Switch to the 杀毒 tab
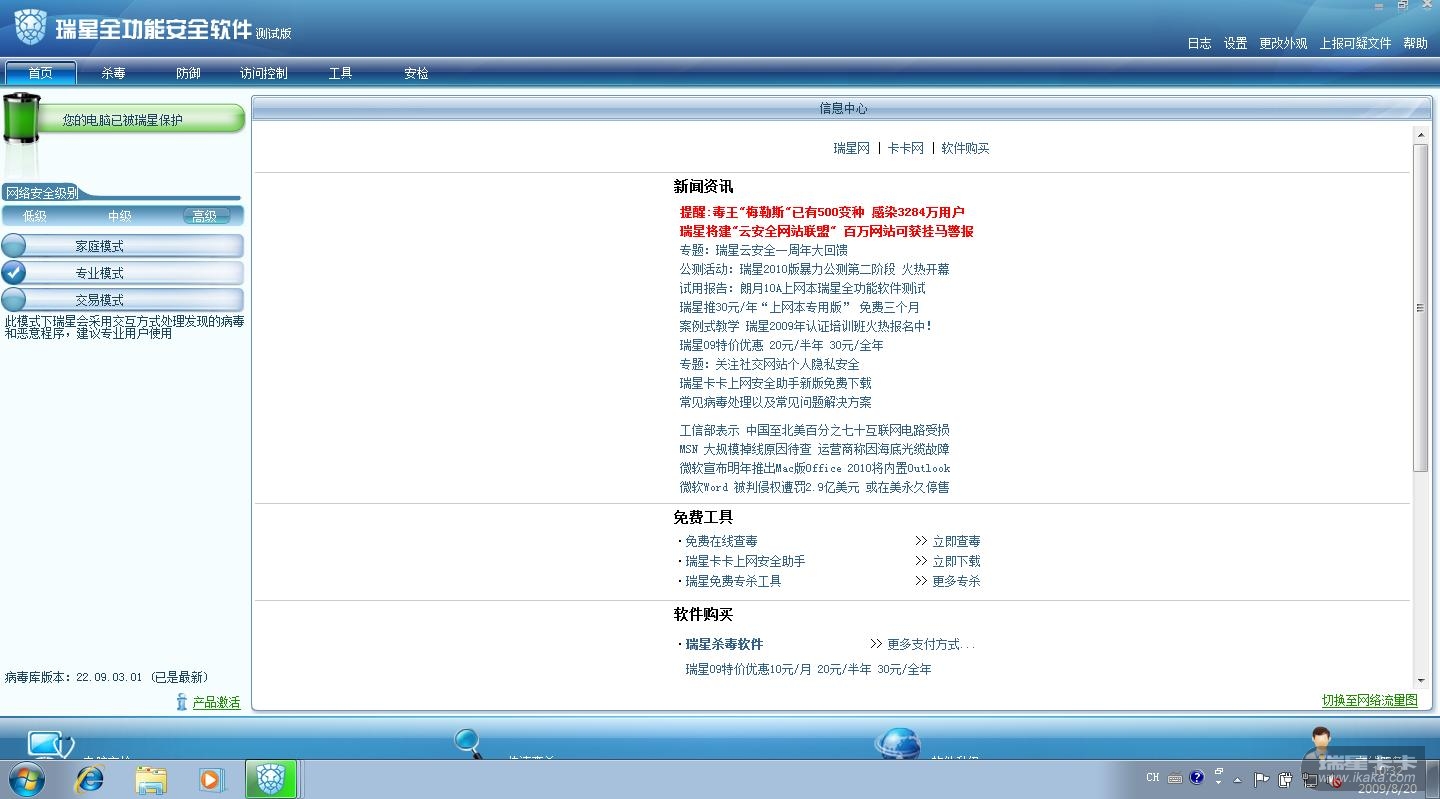 coord(113,73)
